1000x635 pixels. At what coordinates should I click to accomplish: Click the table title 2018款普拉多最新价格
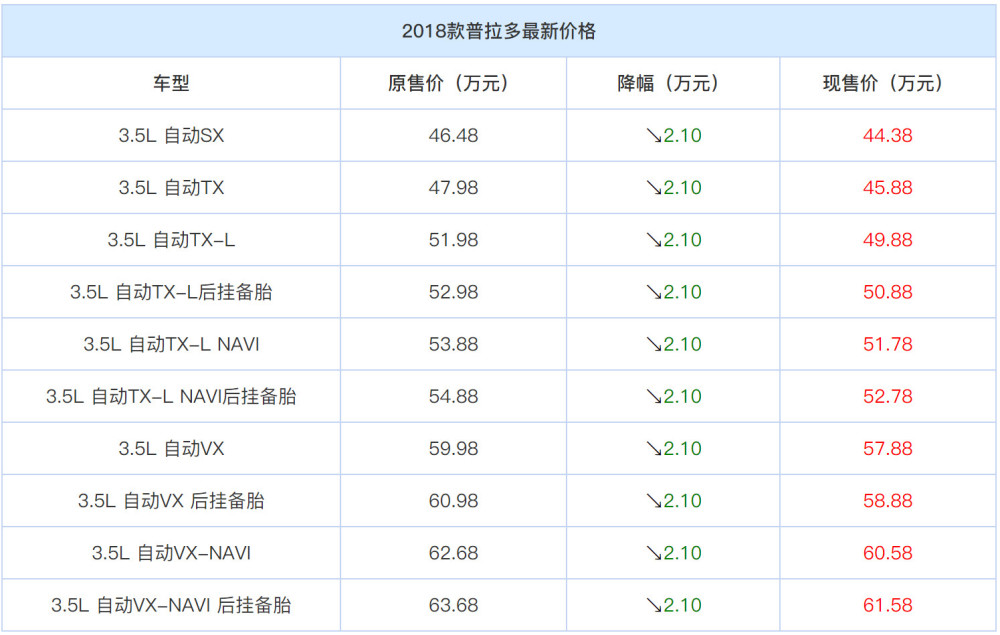[498, 31]
